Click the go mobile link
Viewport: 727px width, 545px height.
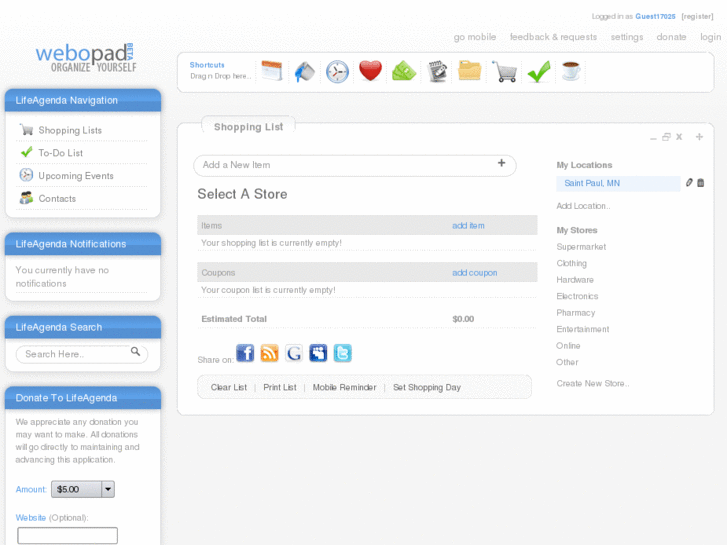pyautogui.click(x=475, y=37)
